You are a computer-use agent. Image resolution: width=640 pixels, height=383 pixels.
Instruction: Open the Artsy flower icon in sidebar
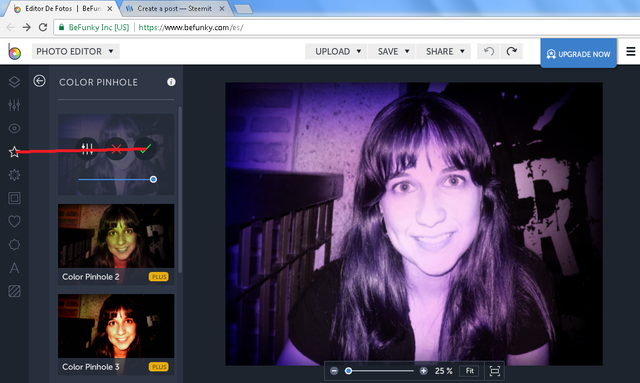14,175
